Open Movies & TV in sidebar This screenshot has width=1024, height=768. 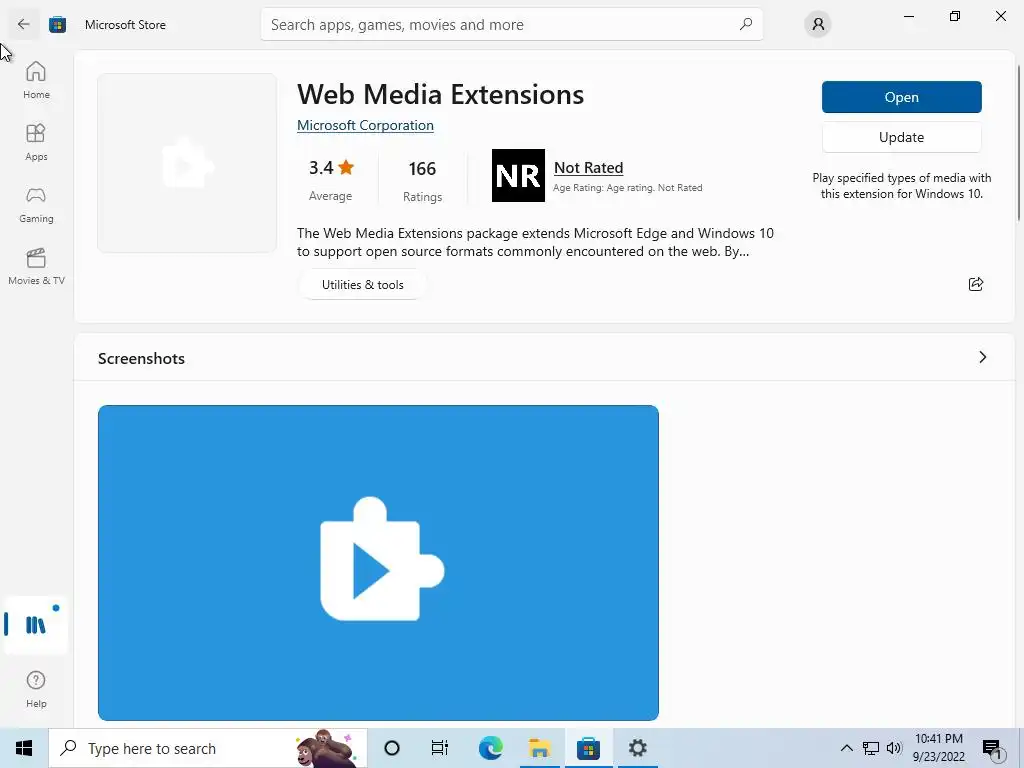point(36,266)
